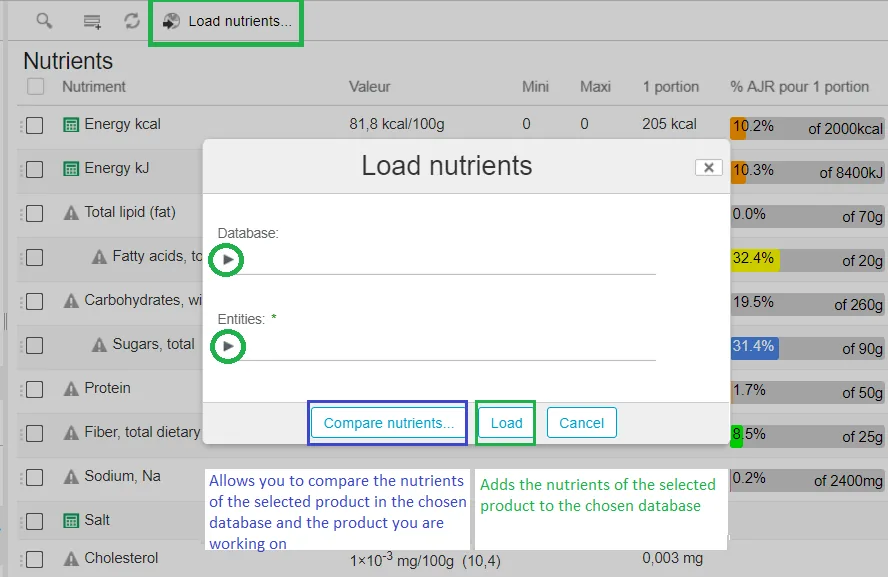The image size is (888, 577).
Task: Click the Valeur column header
Action: tap(369, 87)
